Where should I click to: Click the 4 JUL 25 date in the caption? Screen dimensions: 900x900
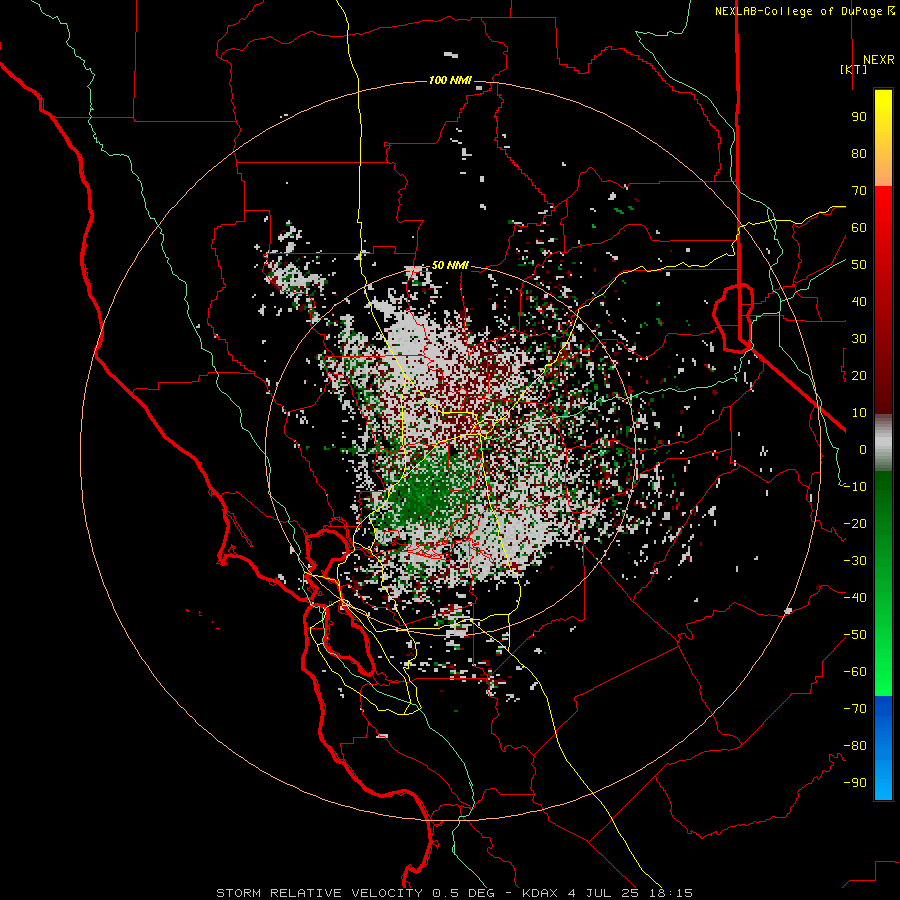click(x=605, y=893)
